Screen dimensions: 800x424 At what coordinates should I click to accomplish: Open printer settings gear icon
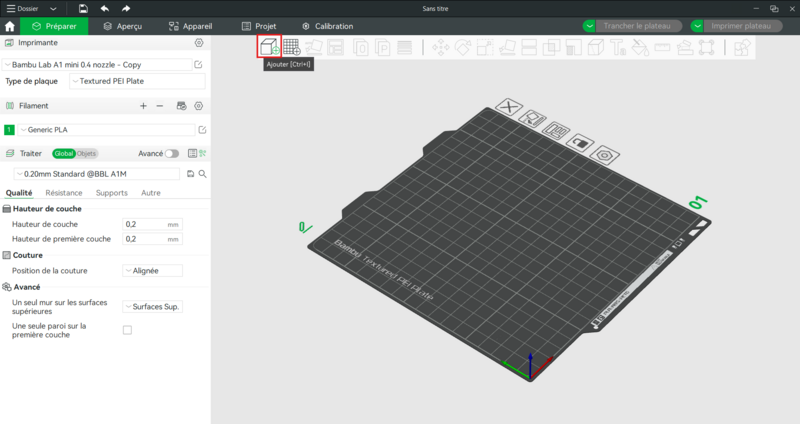click(x=199, y=43)
